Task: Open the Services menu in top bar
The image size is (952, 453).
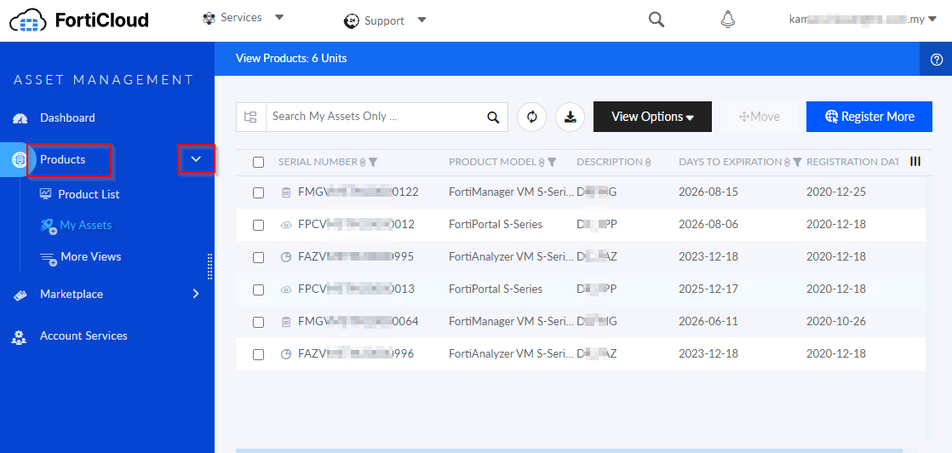Action: tap(243, 18)
